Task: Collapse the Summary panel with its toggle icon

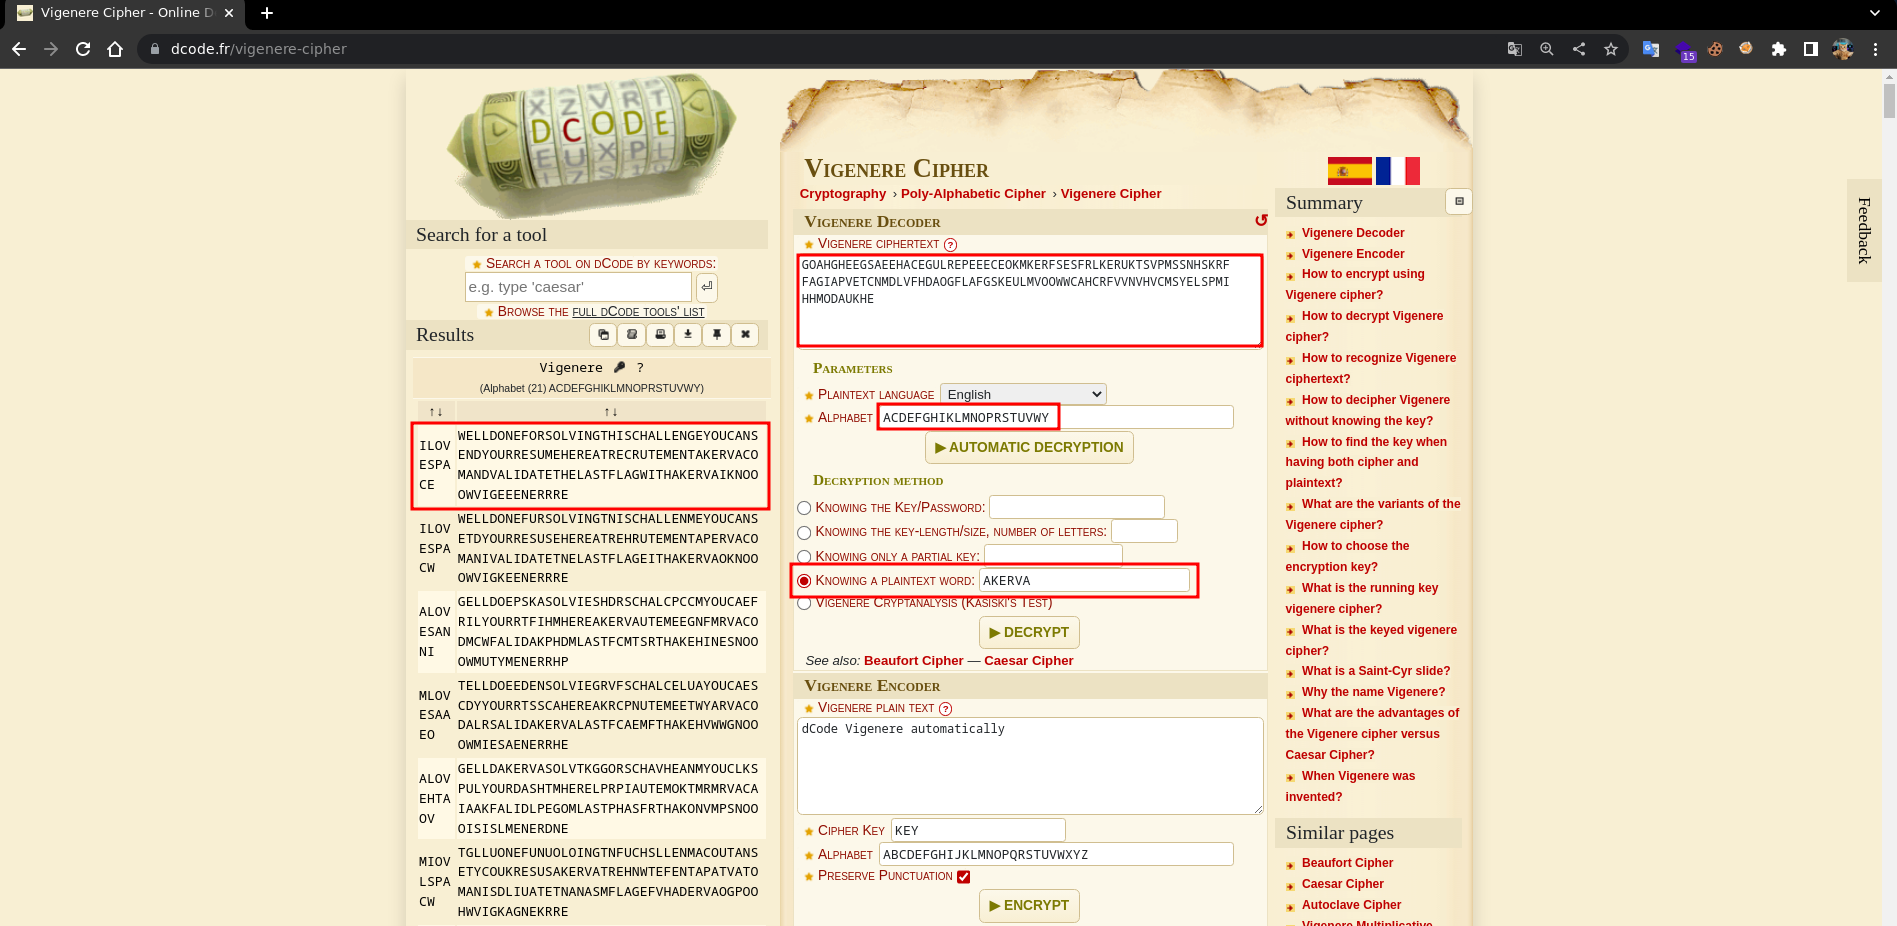Action: coord(1459,202)
